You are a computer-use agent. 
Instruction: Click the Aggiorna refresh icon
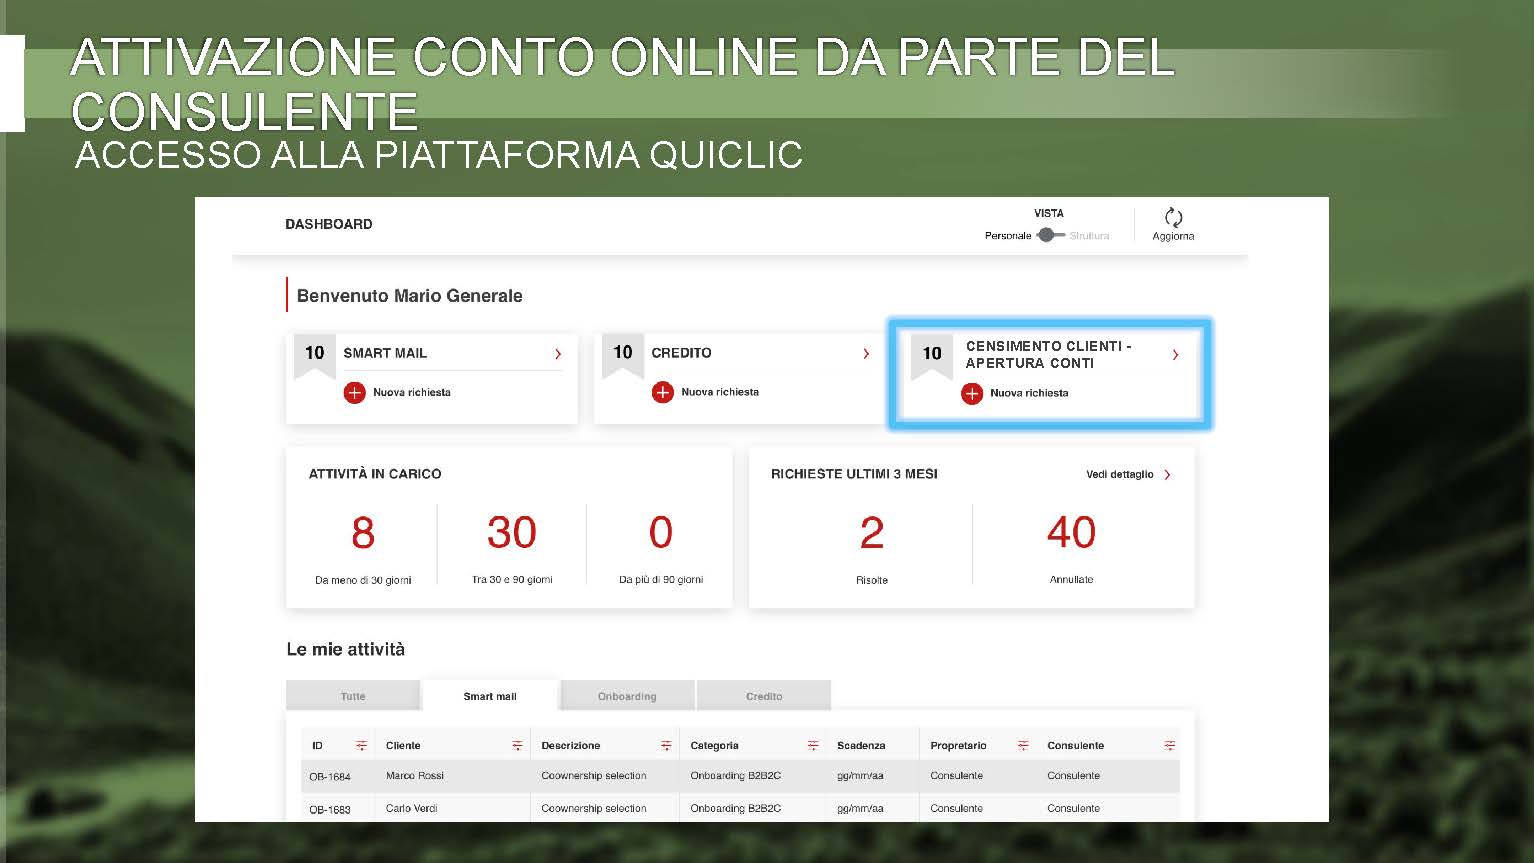[x=1174, y=217]
